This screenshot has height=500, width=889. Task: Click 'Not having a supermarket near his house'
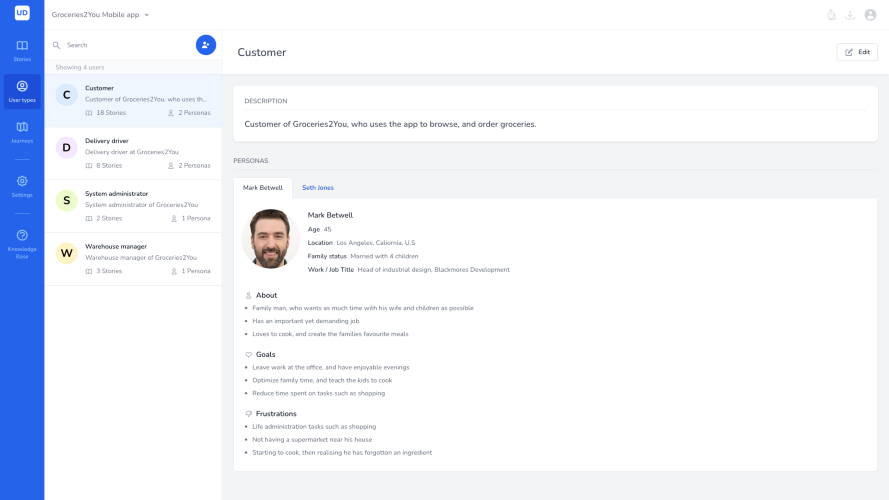click(x=312, y=439)
